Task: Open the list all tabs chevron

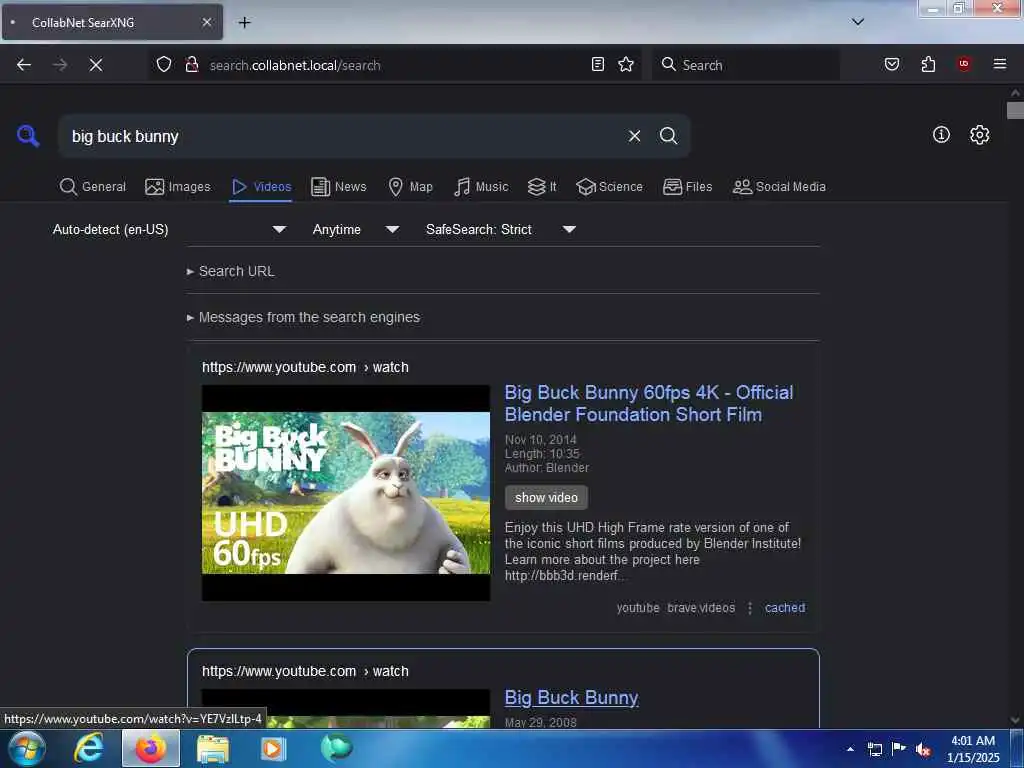Action: point(857,22)
